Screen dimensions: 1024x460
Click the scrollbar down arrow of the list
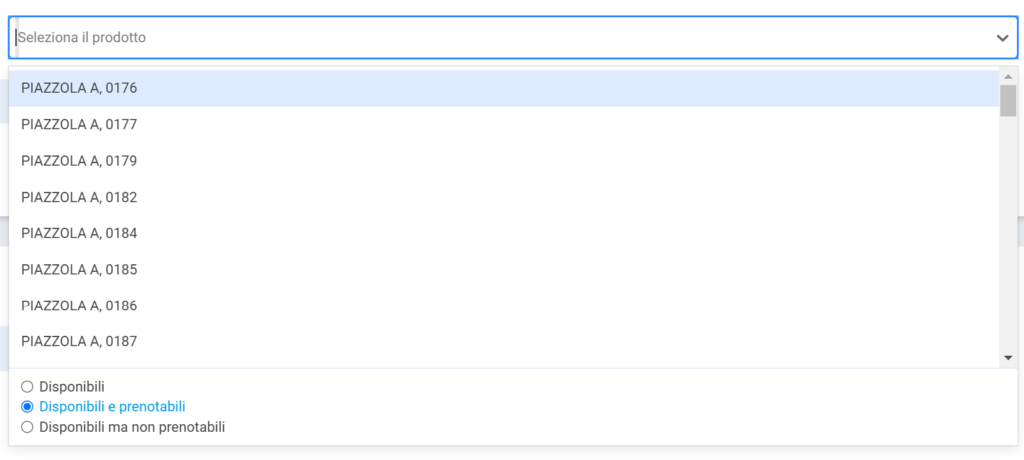coord(1008,357)
